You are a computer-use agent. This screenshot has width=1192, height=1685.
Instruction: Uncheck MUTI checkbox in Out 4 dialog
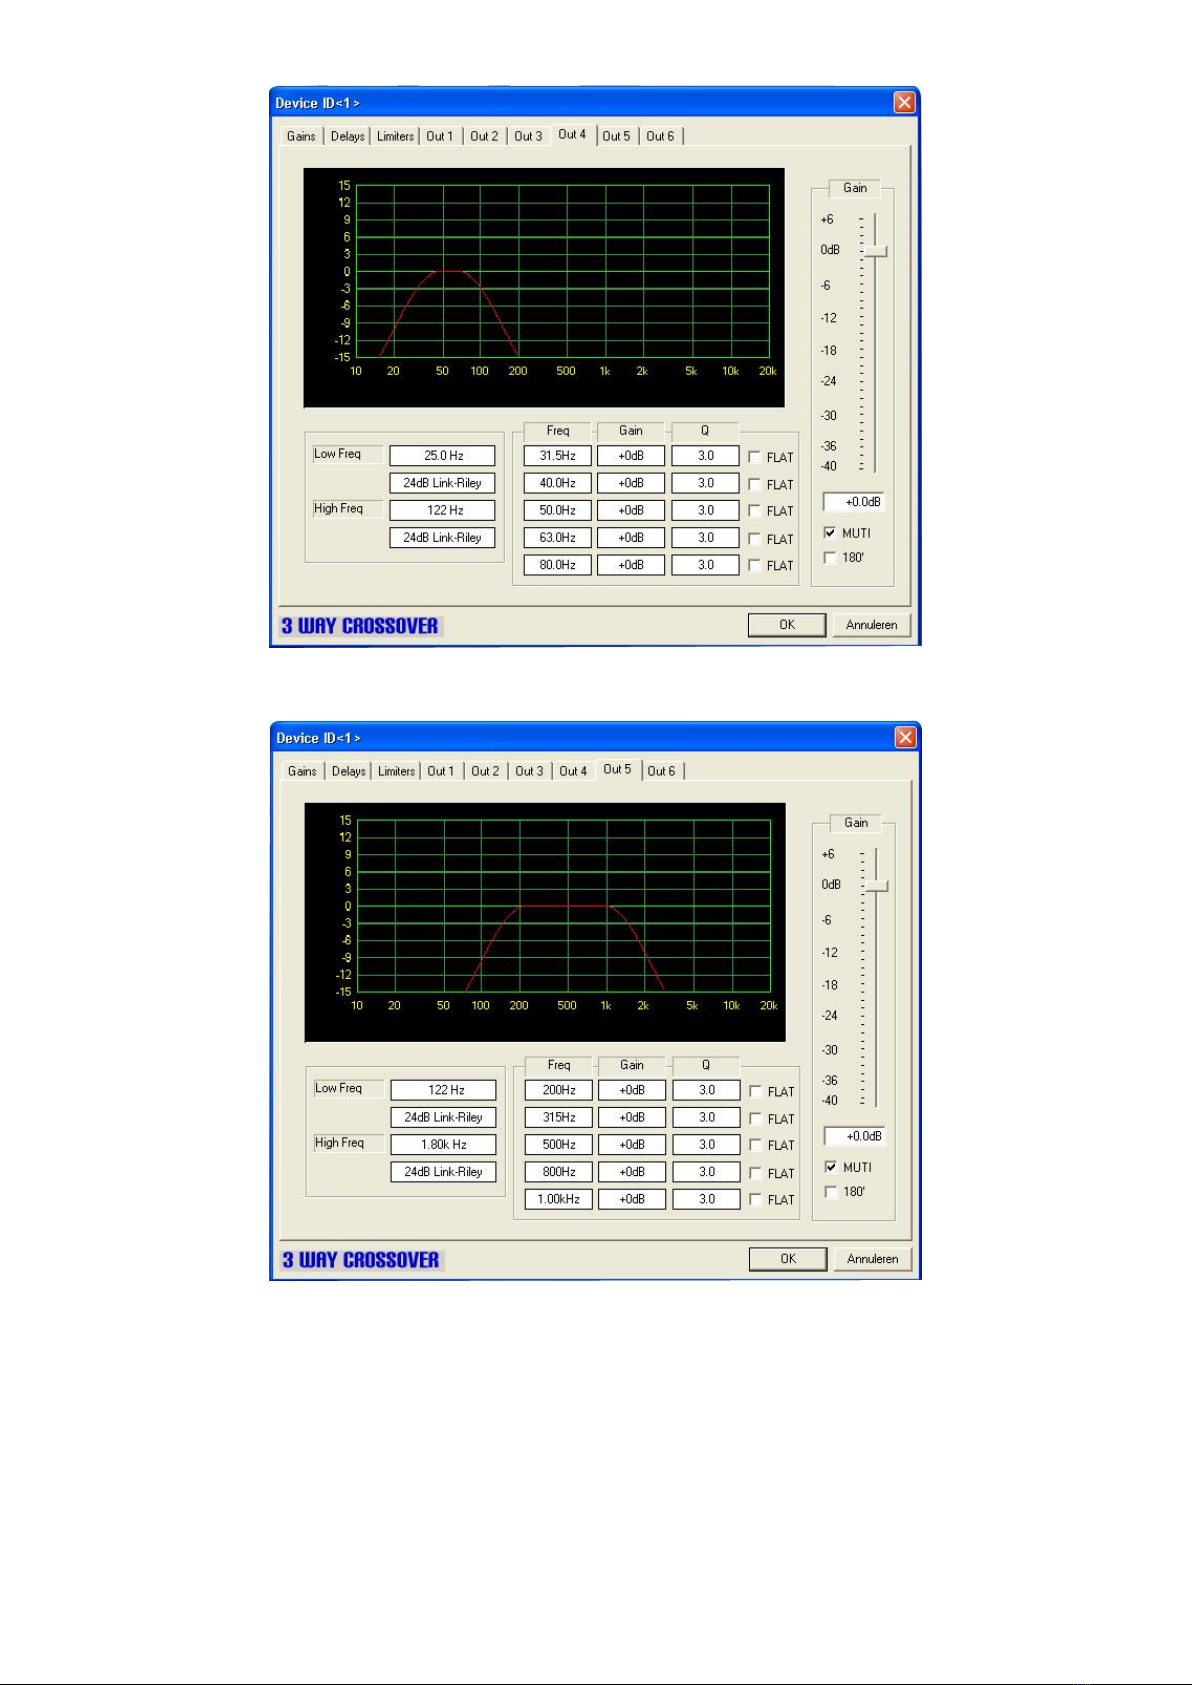click(x=829, y=533)
